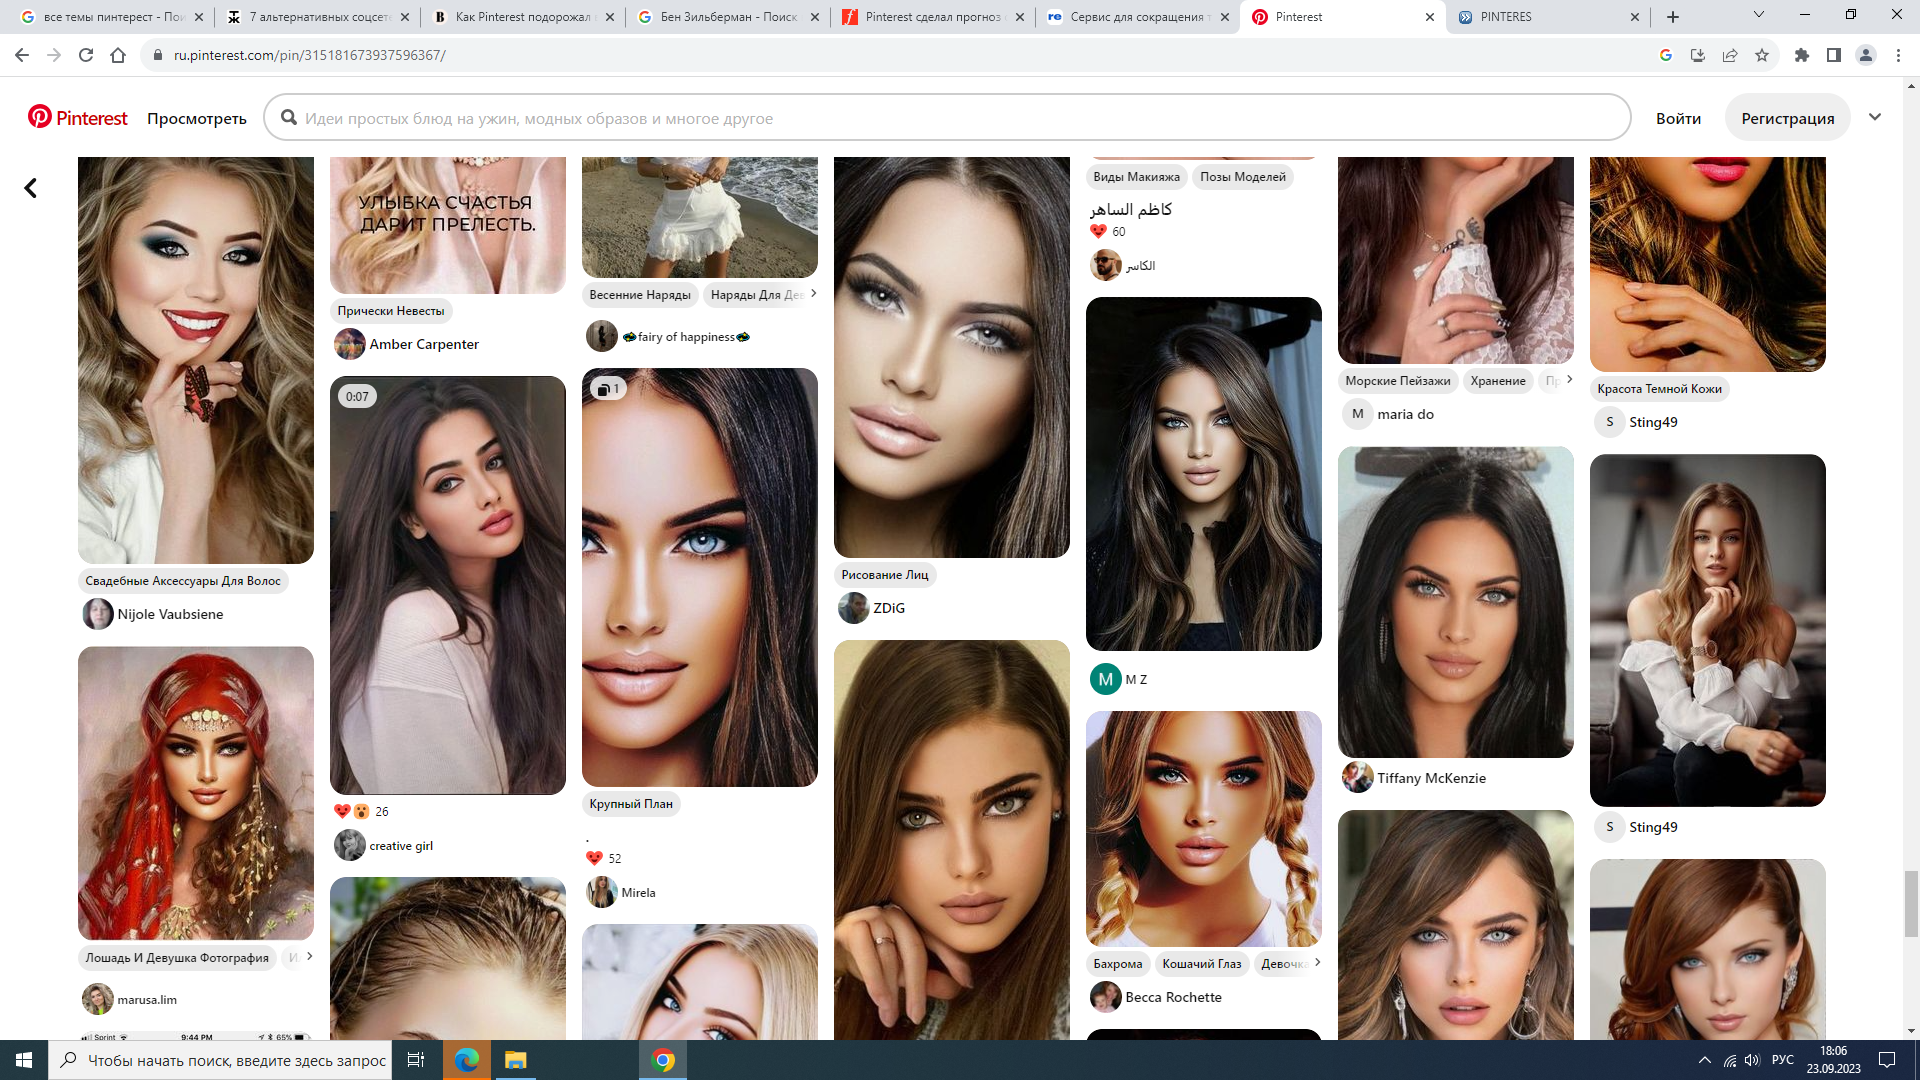Toggle the Chrome side panel icon
This screenshot has height=1080, width=1920.
pos(1834,55)
